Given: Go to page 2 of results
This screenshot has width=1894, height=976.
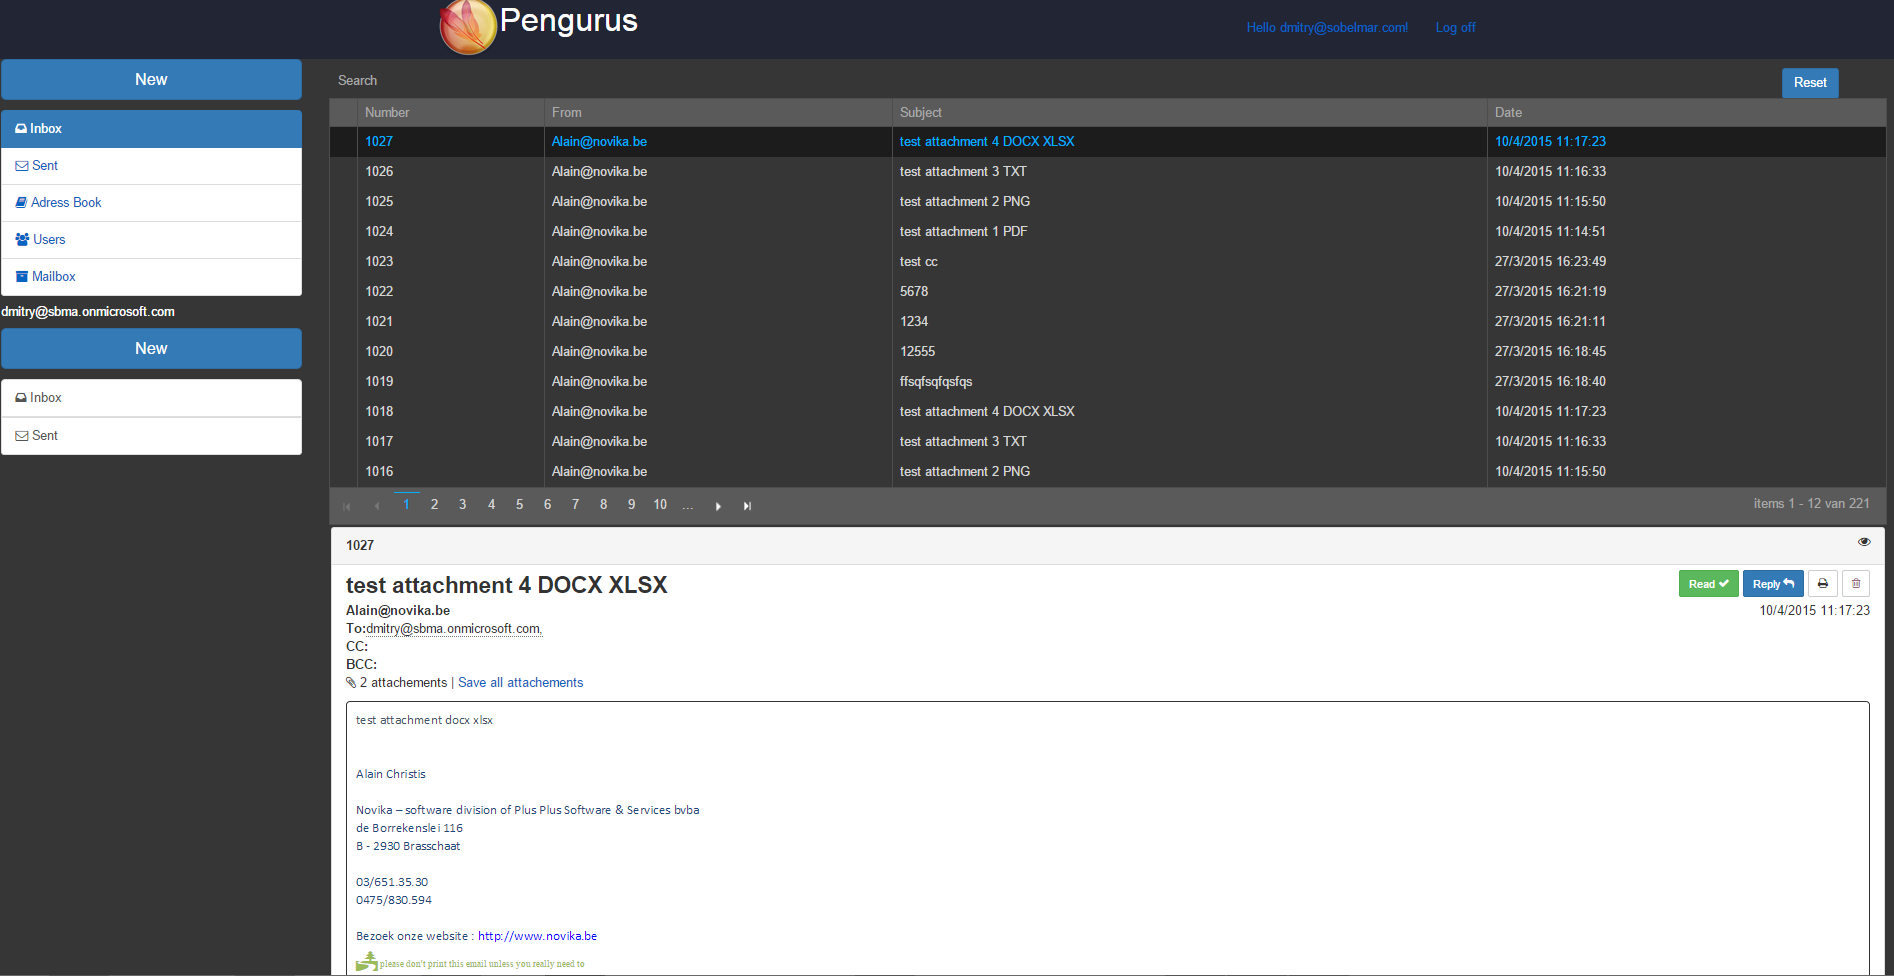Looking at the screenshot, I should [x=434, y=505].
